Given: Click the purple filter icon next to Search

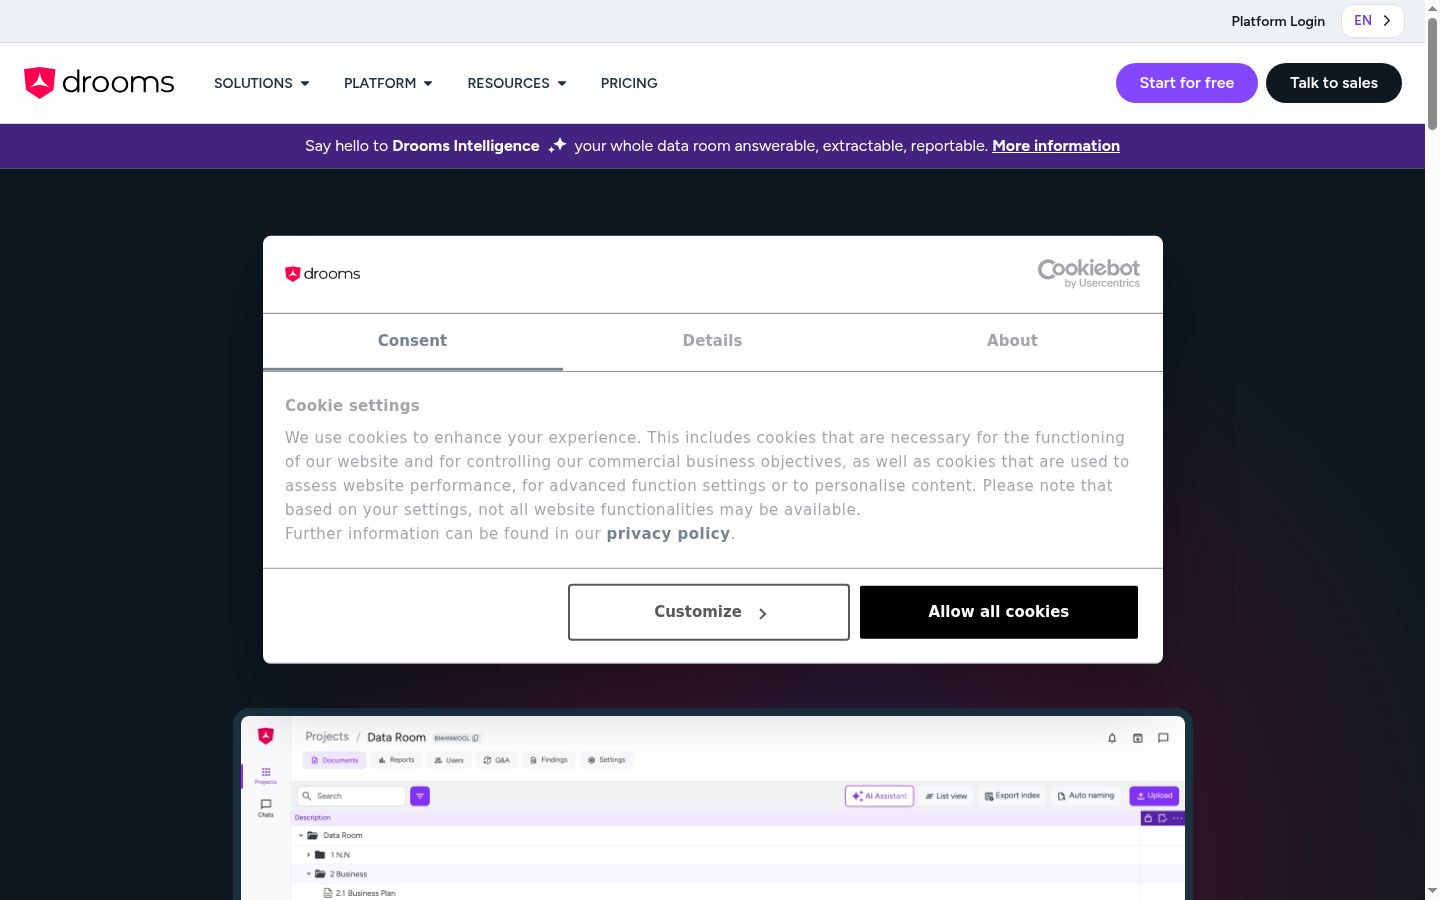Looking at the screenshot, I should tap(420, 796).
